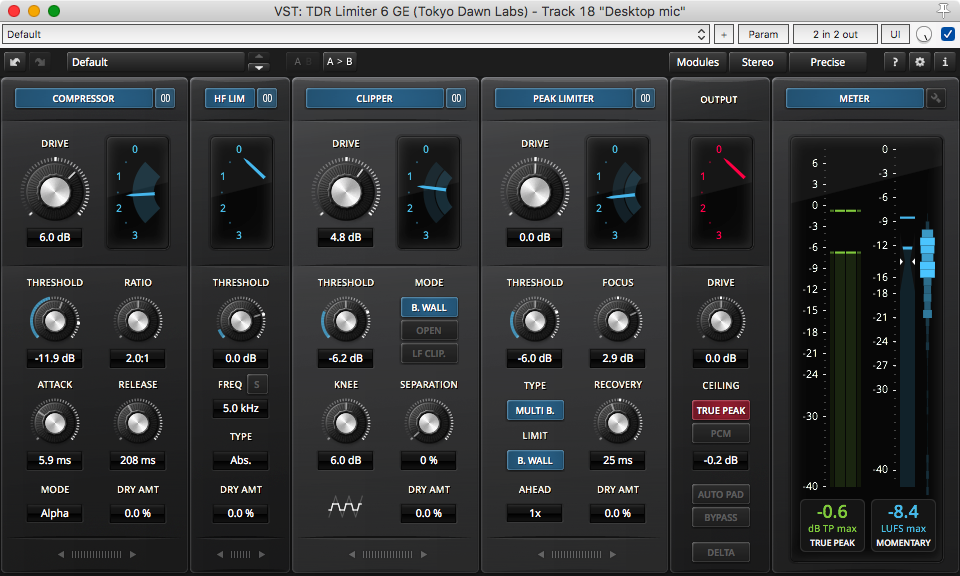Move Clipper module left arrow
The width and height of the screenshot is (960, 576).
tap(351, 555)
